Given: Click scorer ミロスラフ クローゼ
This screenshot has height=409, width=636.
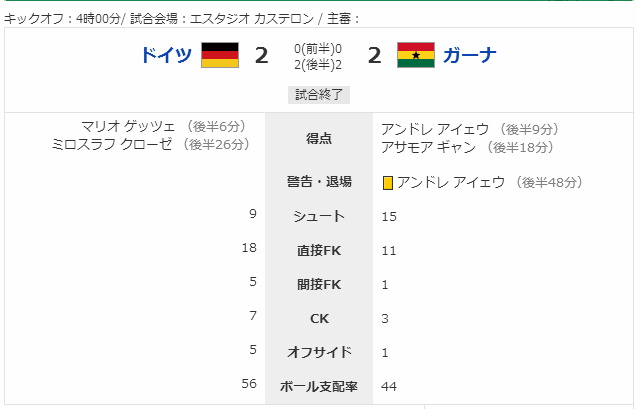Looking at the screenshot, I should click(112, 144).
